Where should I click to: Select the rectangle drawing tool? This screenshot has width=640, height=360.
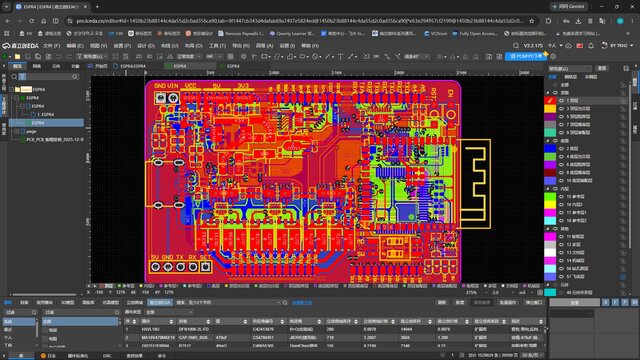(x=264, y=57)
